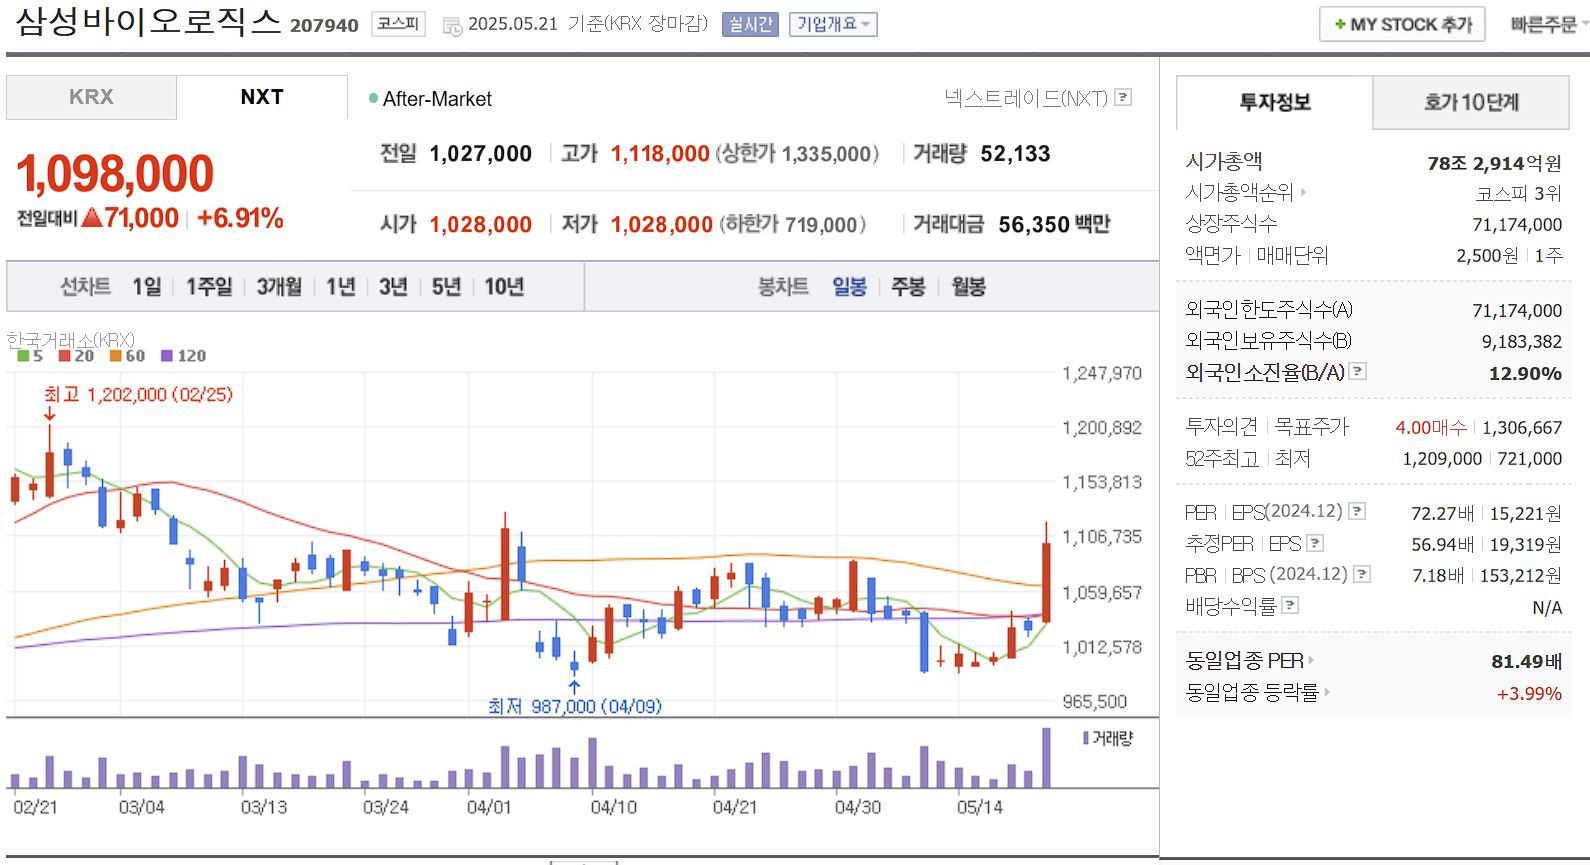Click the 목표주가 value 1,306,667
The width and height of the screenshot is (1590, 865).
point(1522,428)
